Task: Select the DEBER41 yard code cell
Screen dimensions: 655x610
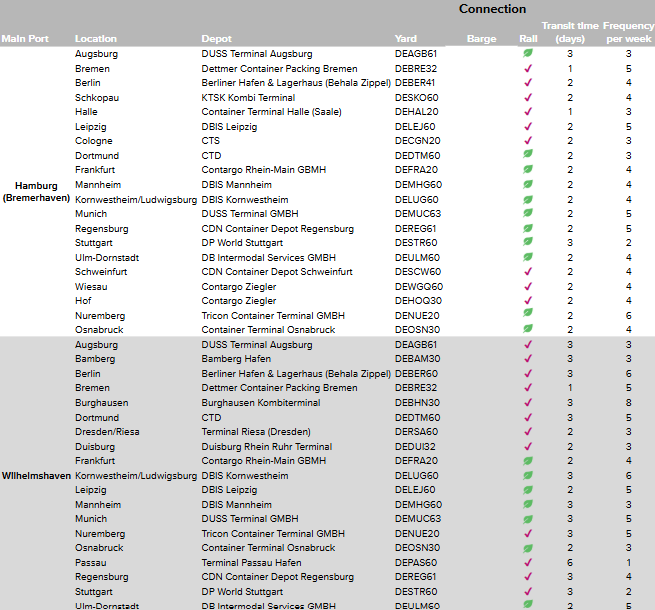Action: (x=416, y=83)
